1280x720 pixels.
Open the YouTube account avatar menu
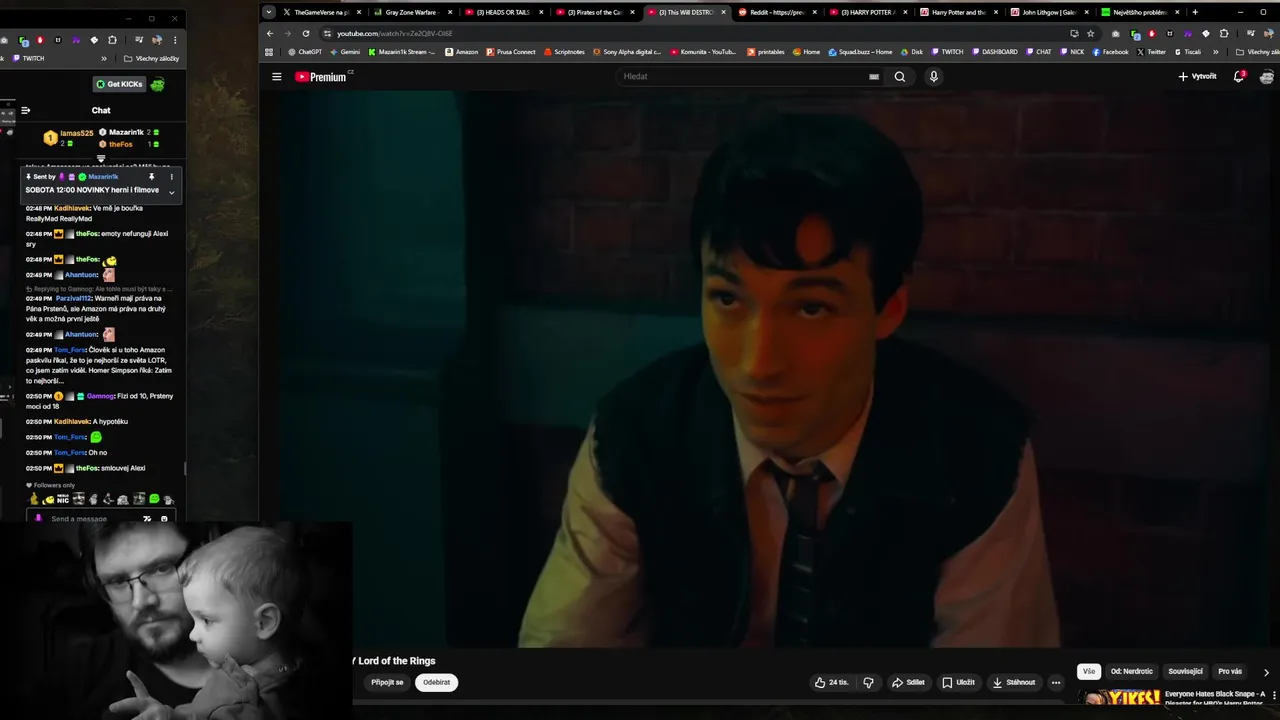[1267, 77]
